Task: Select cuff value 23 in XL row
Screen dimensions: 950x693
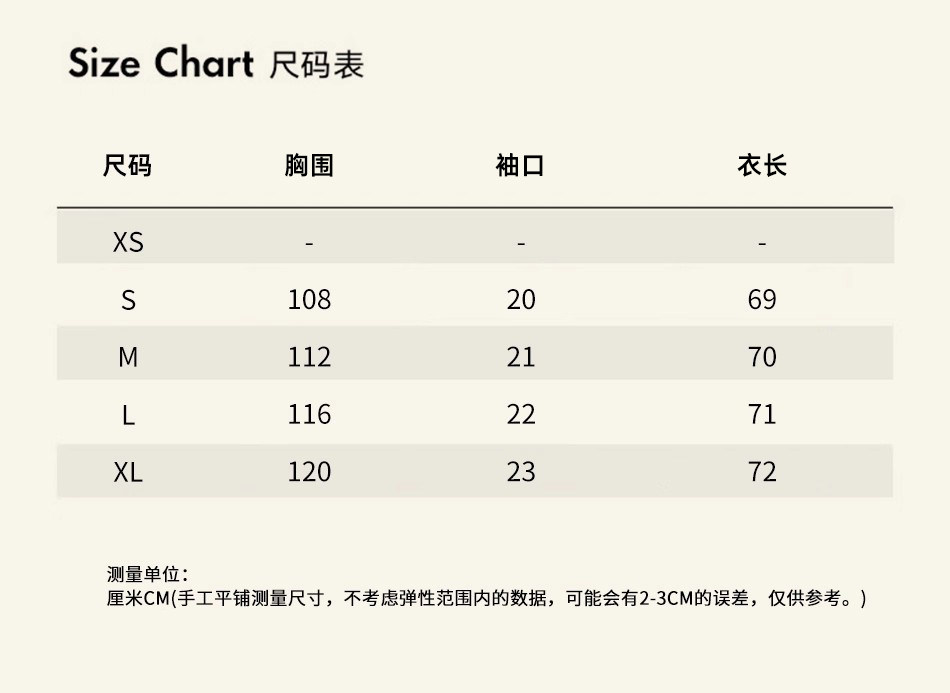Action: click(521, 472)
